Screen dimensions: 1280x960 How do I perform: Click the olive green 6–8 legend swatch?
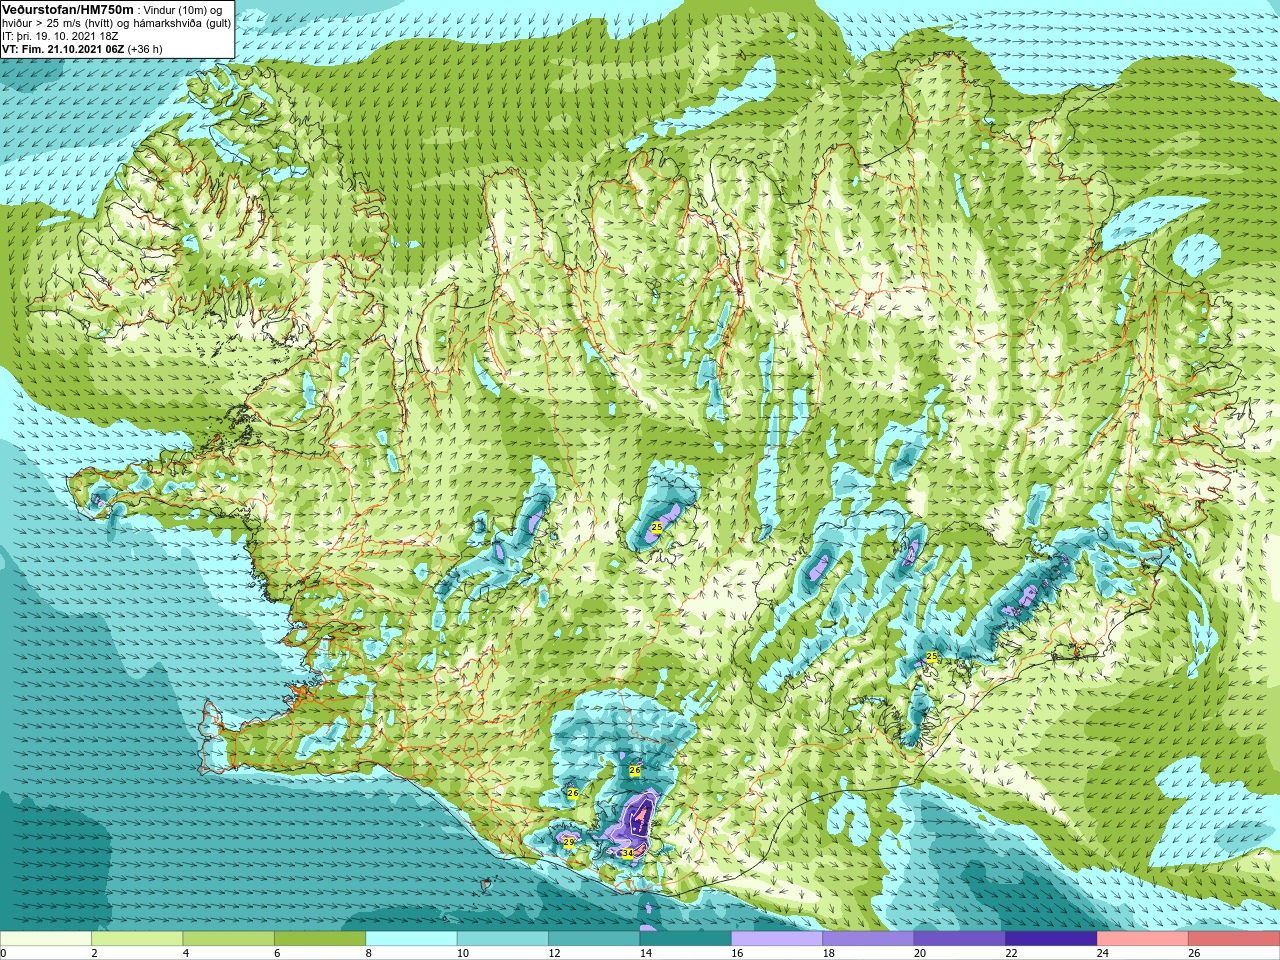point(320,940)
